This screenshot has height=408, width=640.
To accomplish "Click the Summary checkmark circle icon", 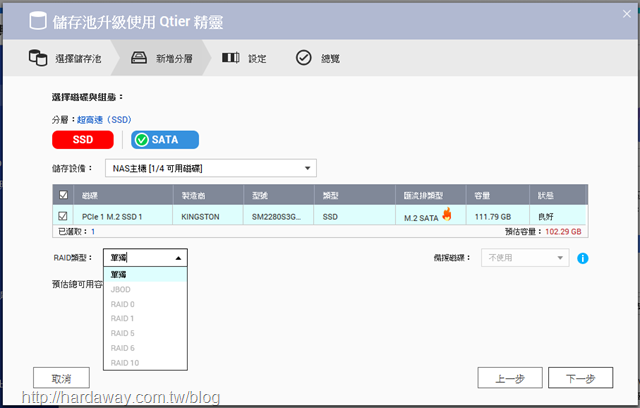I will click(x=303, y=58).
